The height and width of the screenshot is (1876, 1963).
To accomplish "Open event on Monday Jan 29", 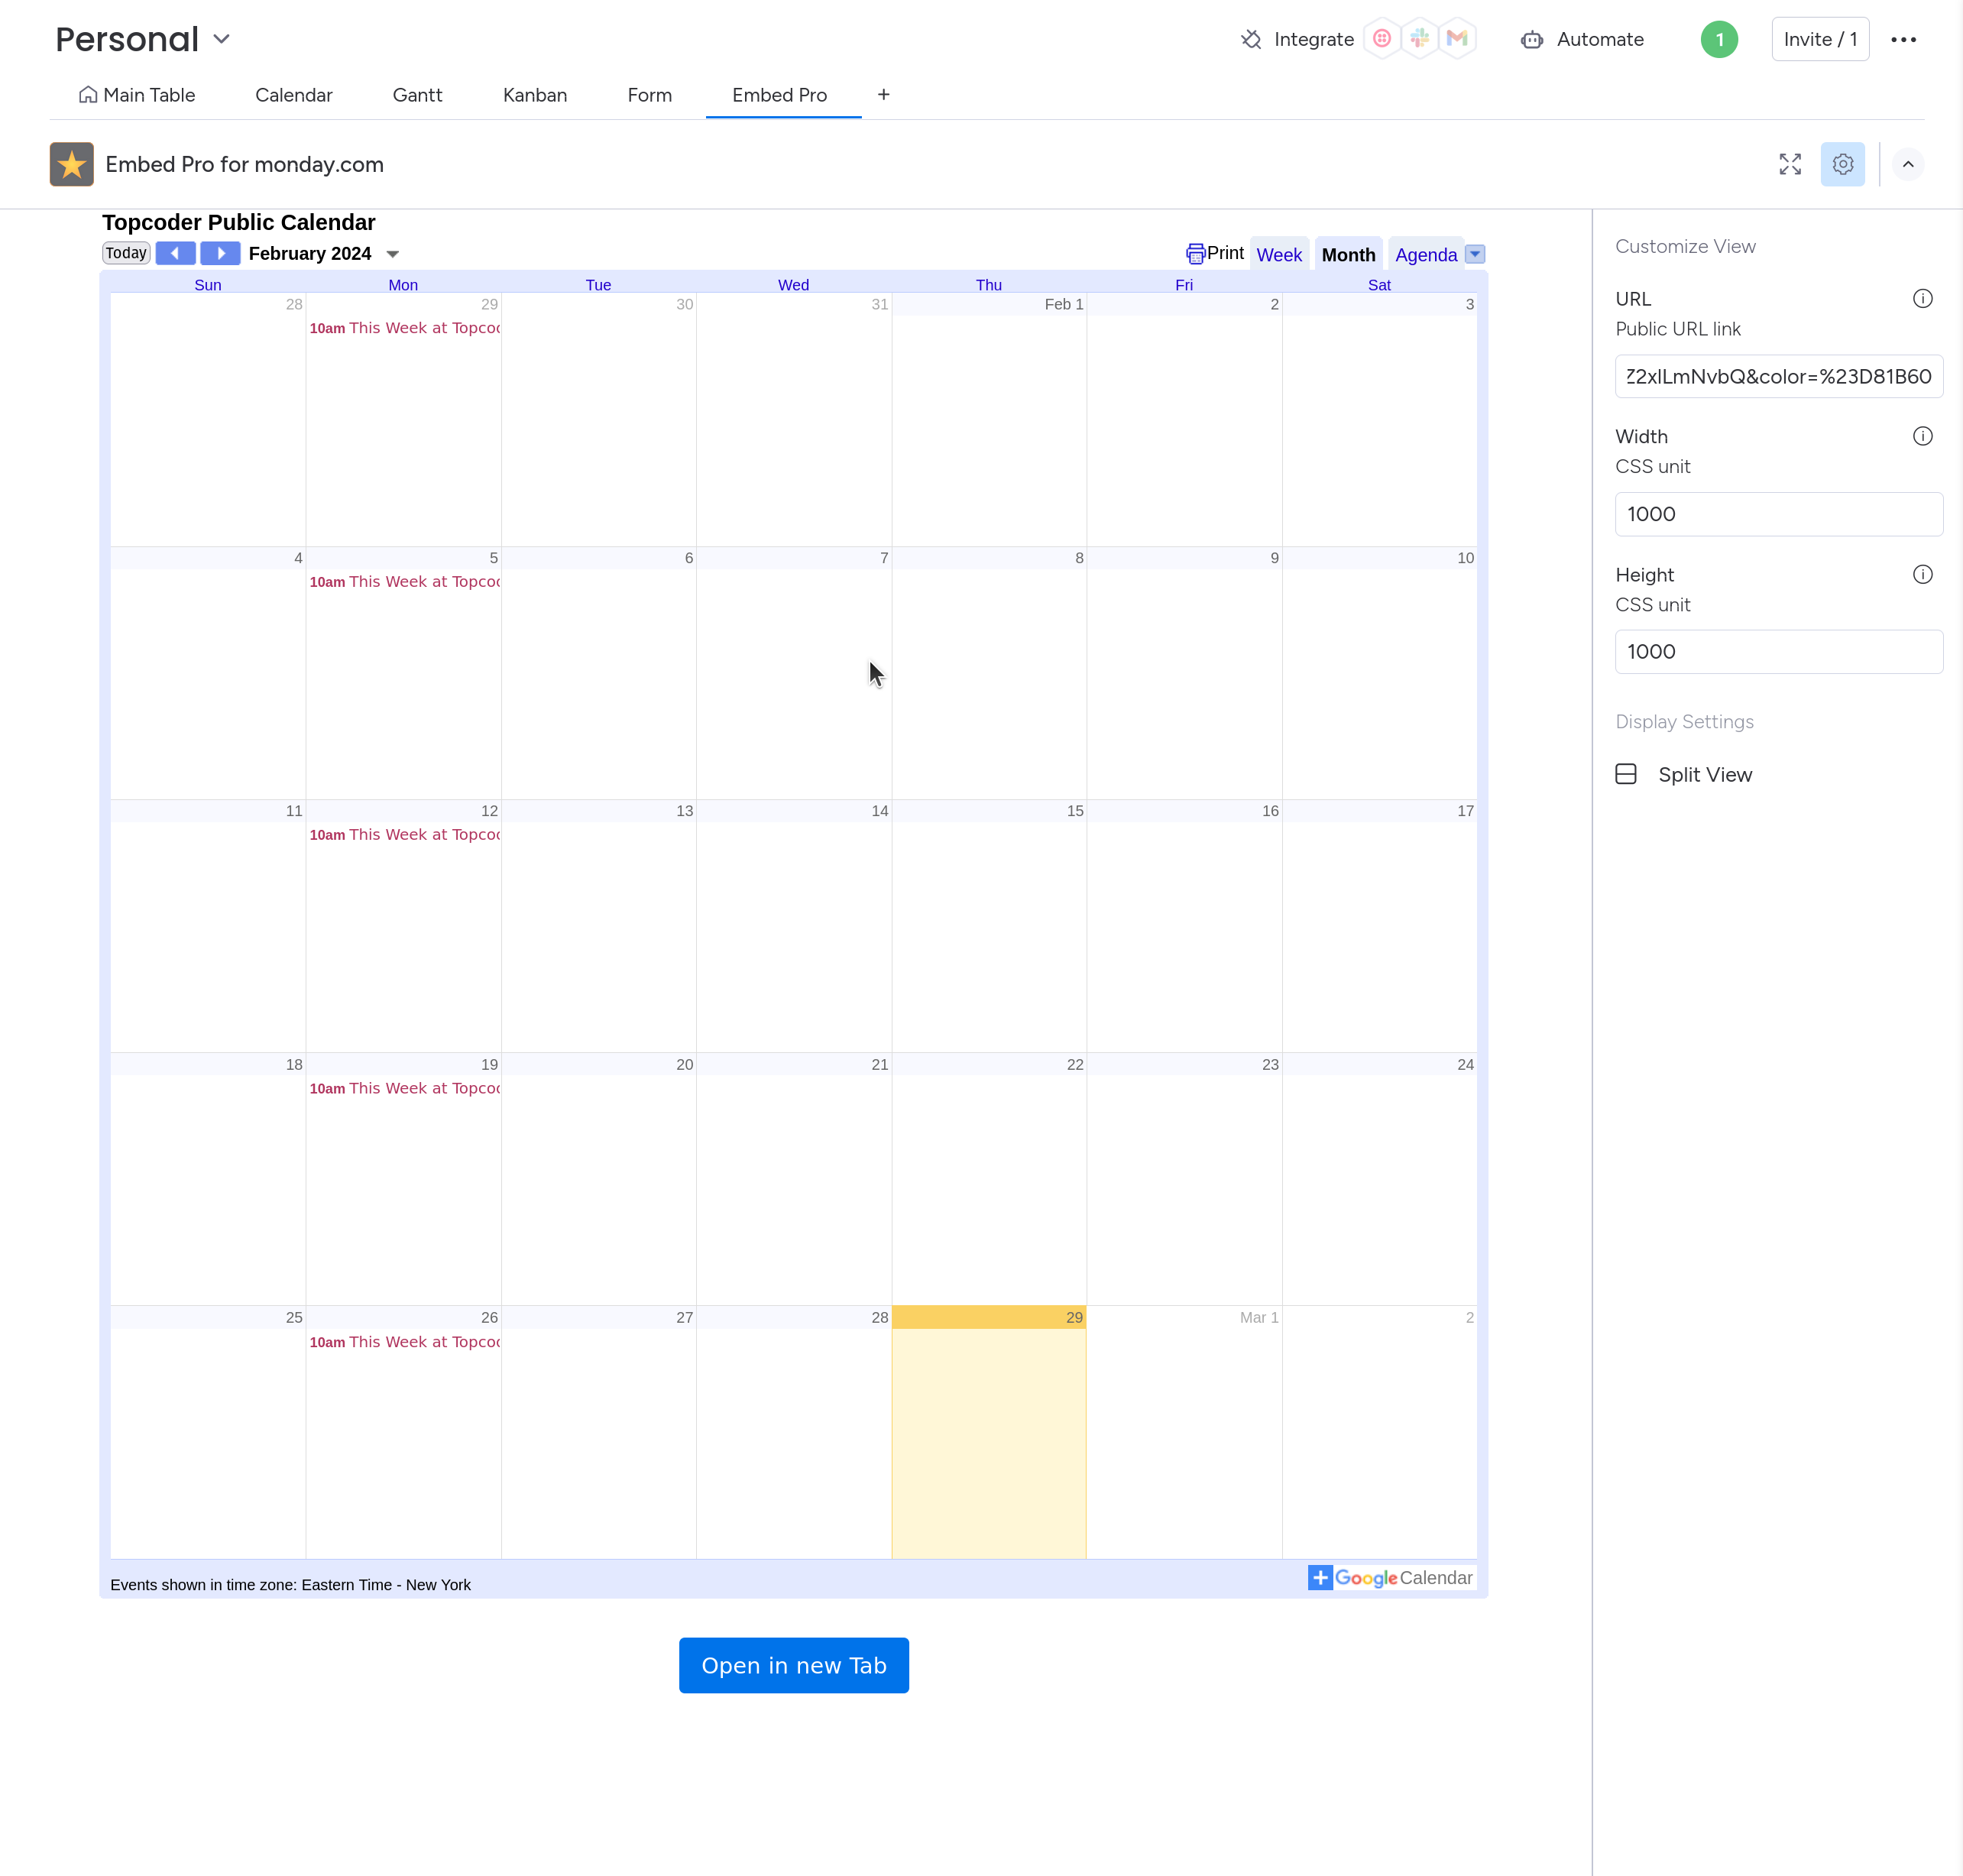I will click(404, 328).
